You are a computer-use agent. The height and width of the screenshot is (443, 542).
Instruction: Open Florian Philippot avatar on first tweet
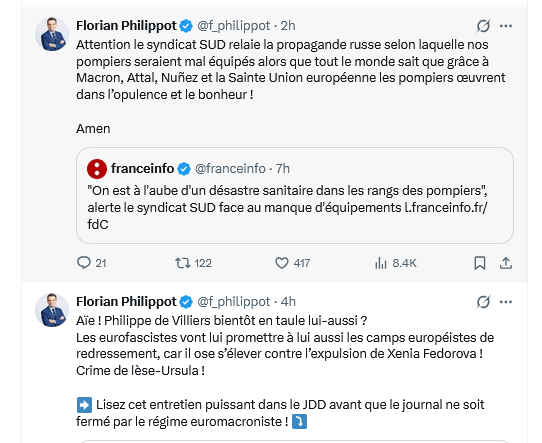(52, 34)
